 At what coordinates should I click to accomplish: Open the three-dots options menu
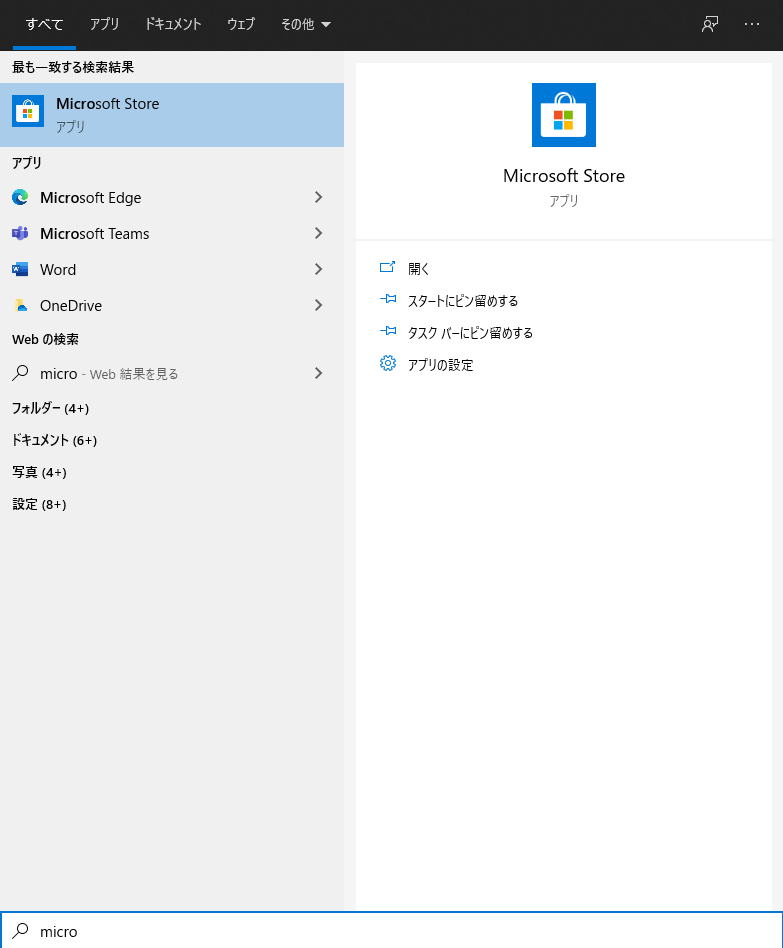pyautogui.click(x=752, y=24)
